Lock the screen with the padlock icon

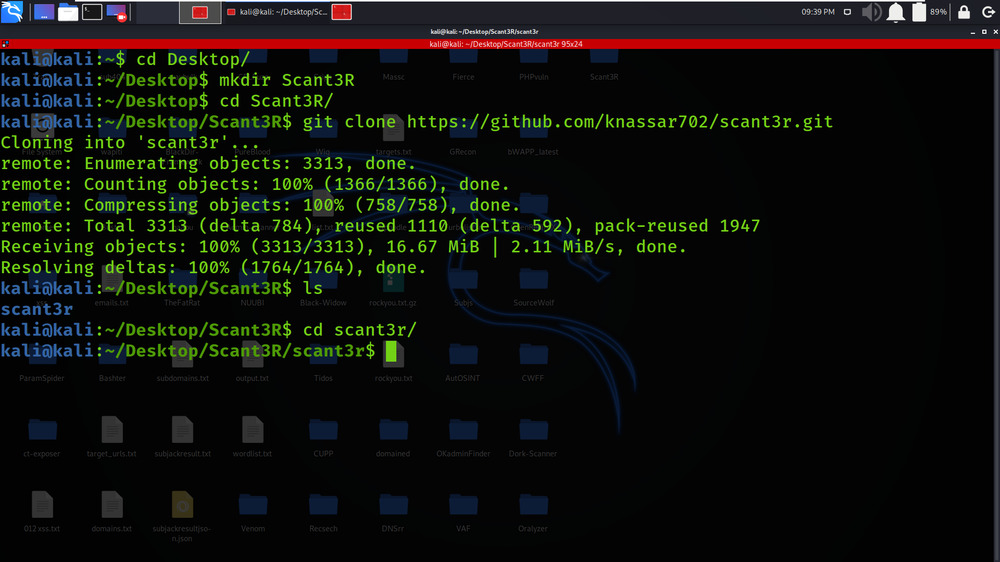[x=964, y=12]
